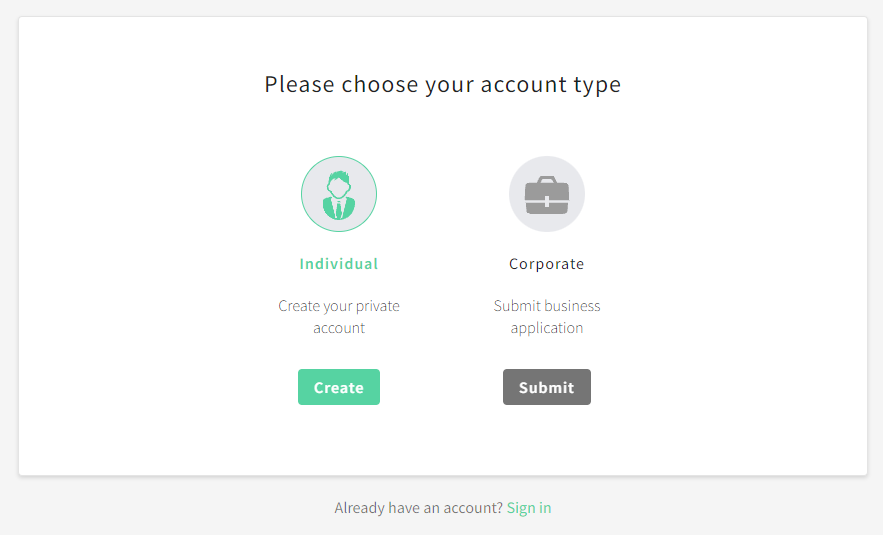Tap the man-with-tie icon above Individual
The width and height of the screenshot is (883, 535).
(339, 194)
